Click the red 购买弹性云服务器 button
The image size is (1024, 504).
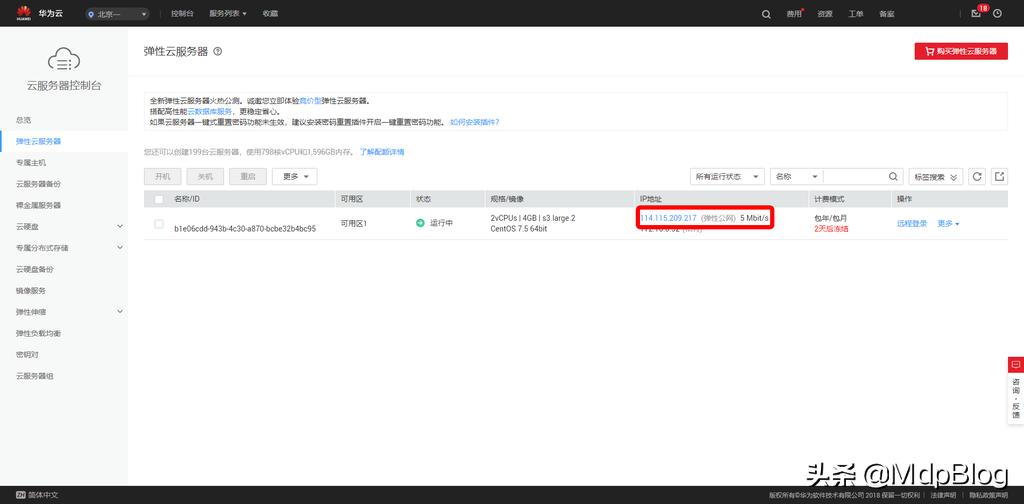(961, 51)
